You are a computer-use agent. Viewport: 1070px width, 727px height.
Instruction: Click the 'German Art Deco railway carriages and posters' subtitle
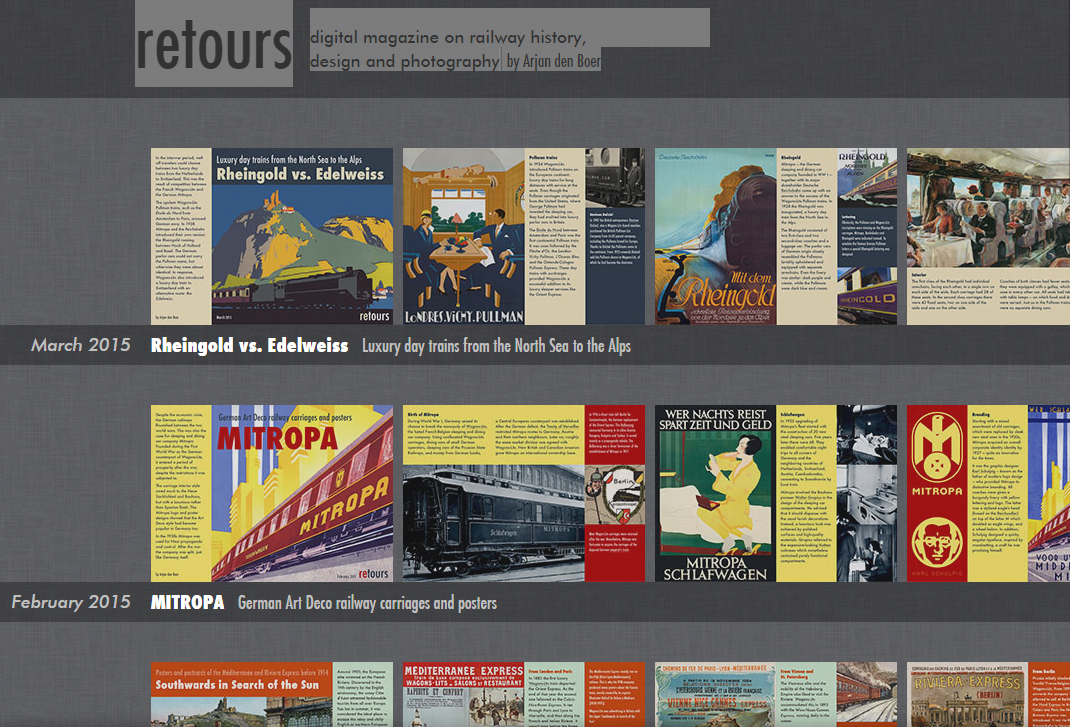pyautogui.click(x=367, y=603)
